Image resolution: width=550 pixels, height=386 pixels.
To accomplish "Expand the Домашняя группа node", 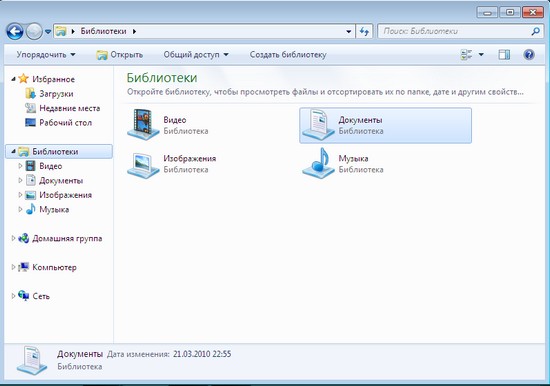I will coord(13,238).
